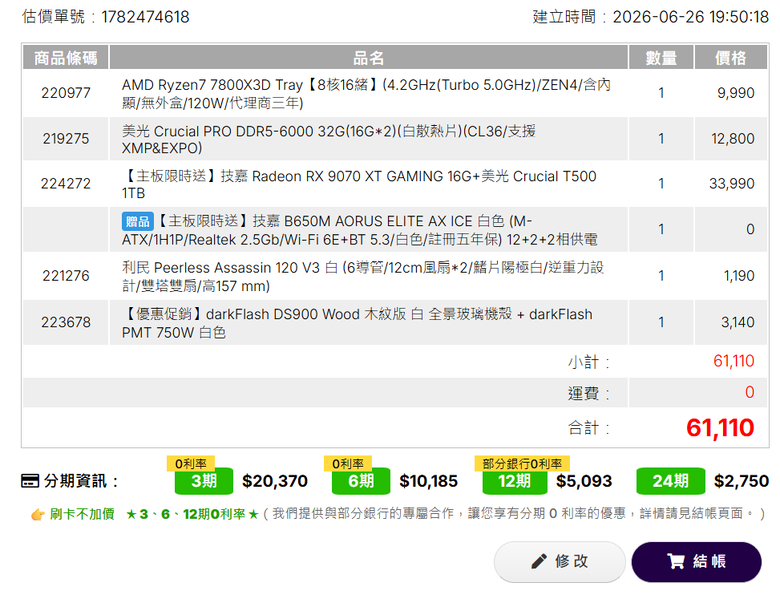Click the darkFlash DS900 Wood product name
The width and height of the screenshot is (780, 603).
coord(357,323)
